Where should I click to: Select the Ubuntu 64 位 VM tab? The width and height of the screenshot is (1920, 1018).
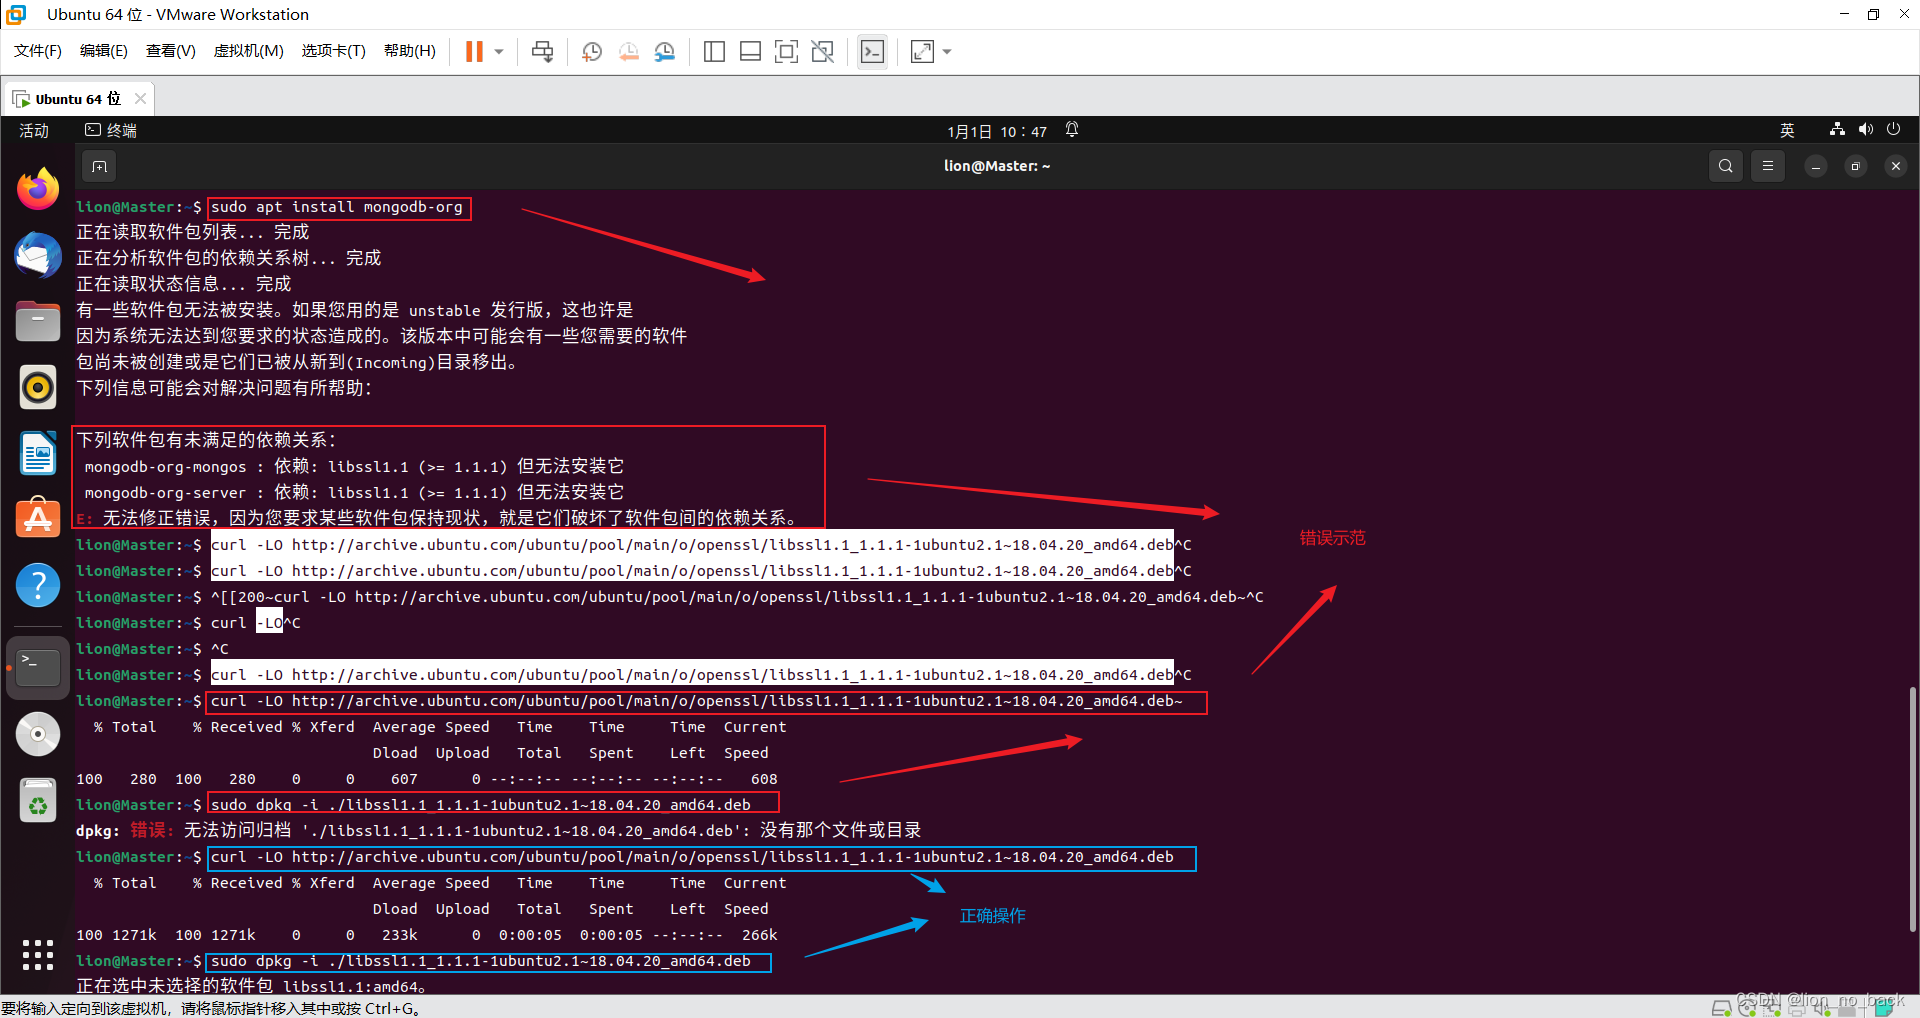(78, 99)
